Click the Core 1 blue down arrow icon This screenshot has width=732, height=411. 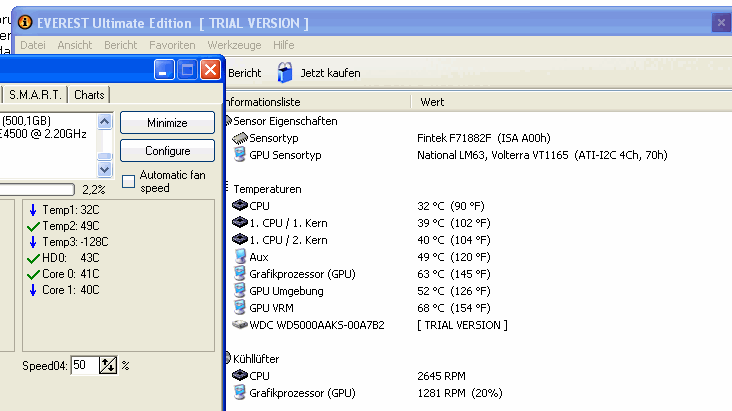click(x=33, y=290)
